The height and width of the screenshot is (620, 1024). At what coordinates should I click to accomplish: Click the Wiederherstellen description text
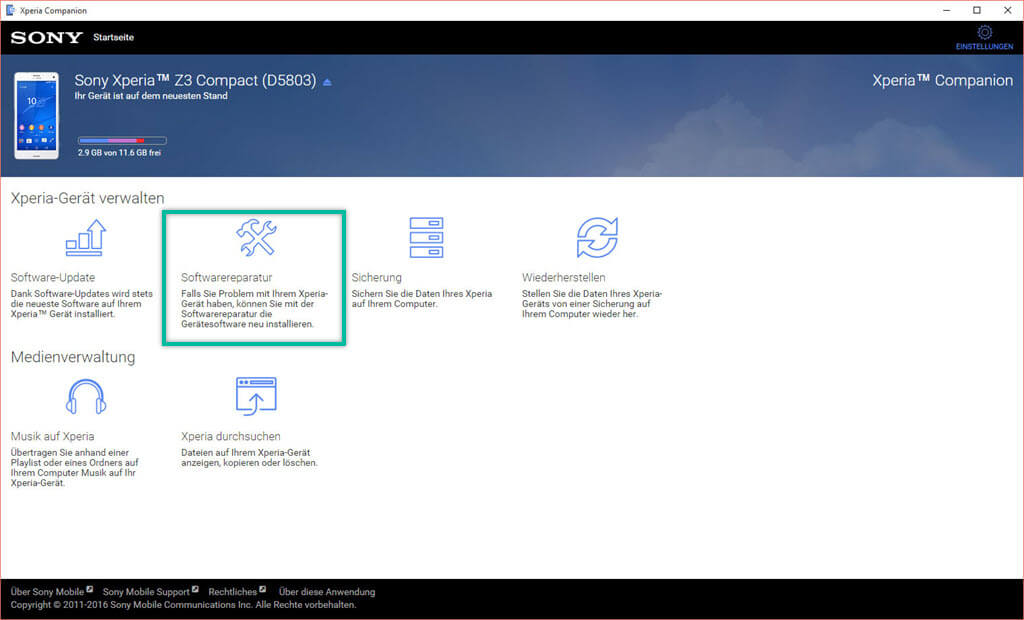click(x=592, y=304)
